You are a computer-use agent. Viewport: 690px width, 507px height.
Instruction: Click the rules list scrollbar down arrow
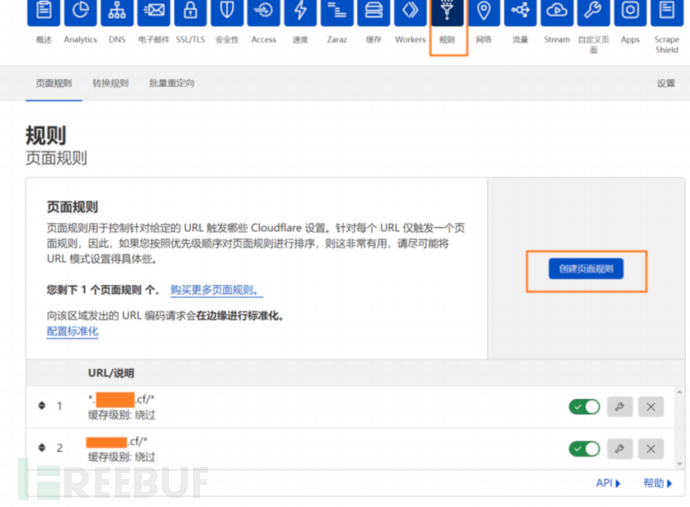679,463
